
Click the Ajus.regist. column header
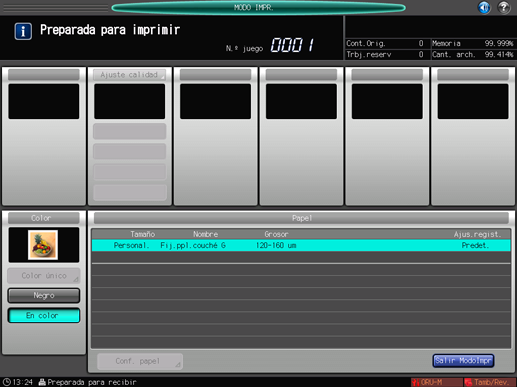tap(477, 234)
